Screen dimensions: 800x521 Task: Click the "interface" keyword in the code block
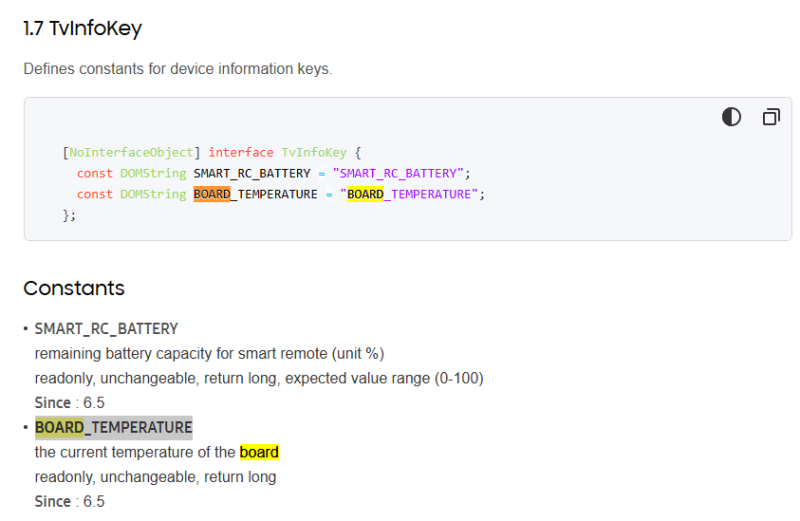point(240,153)
